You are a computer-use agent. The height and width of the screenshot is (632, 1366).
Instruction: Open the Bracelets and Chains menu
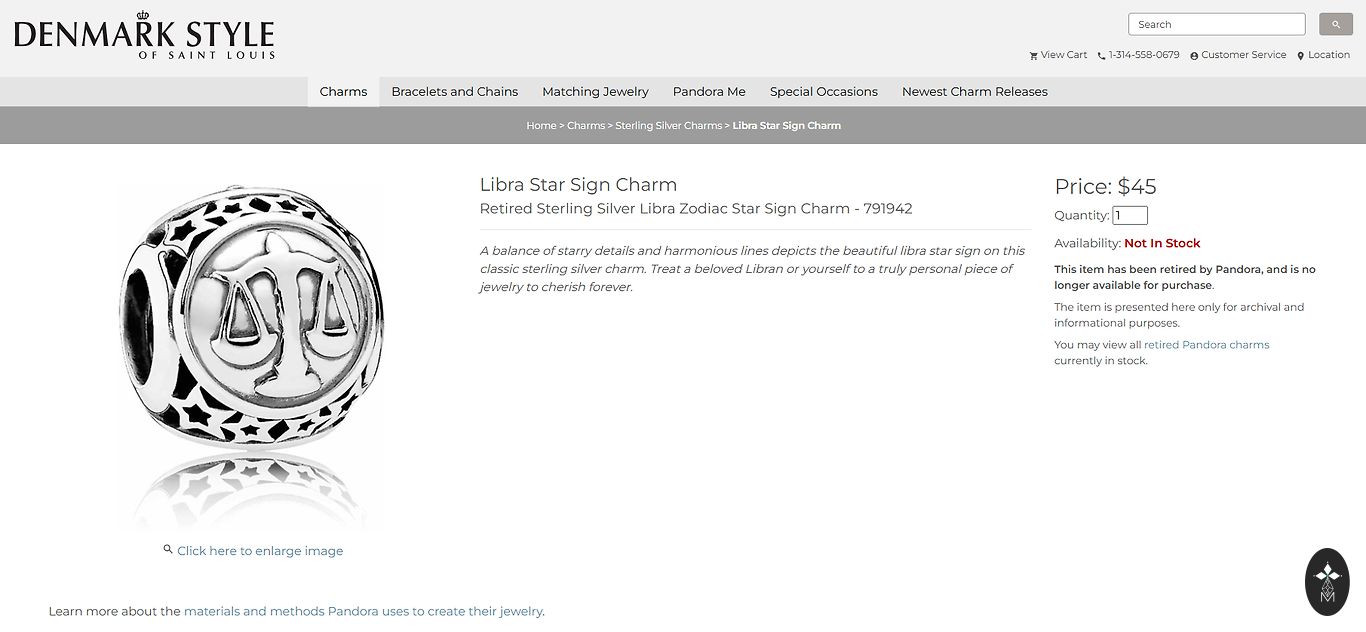coord(455,91)
